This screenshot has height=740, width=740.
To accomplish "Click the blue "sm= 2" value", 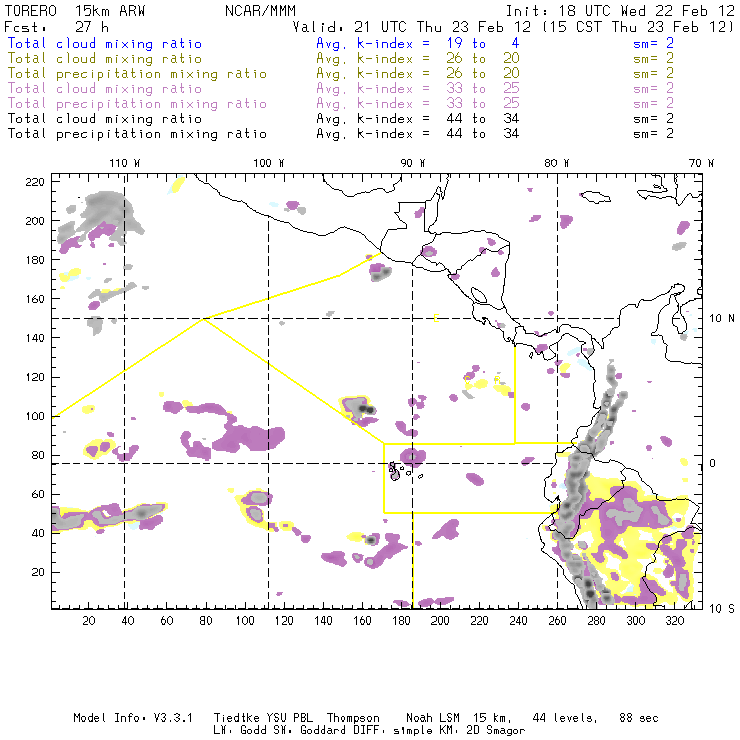I will [x=653, y=43].
